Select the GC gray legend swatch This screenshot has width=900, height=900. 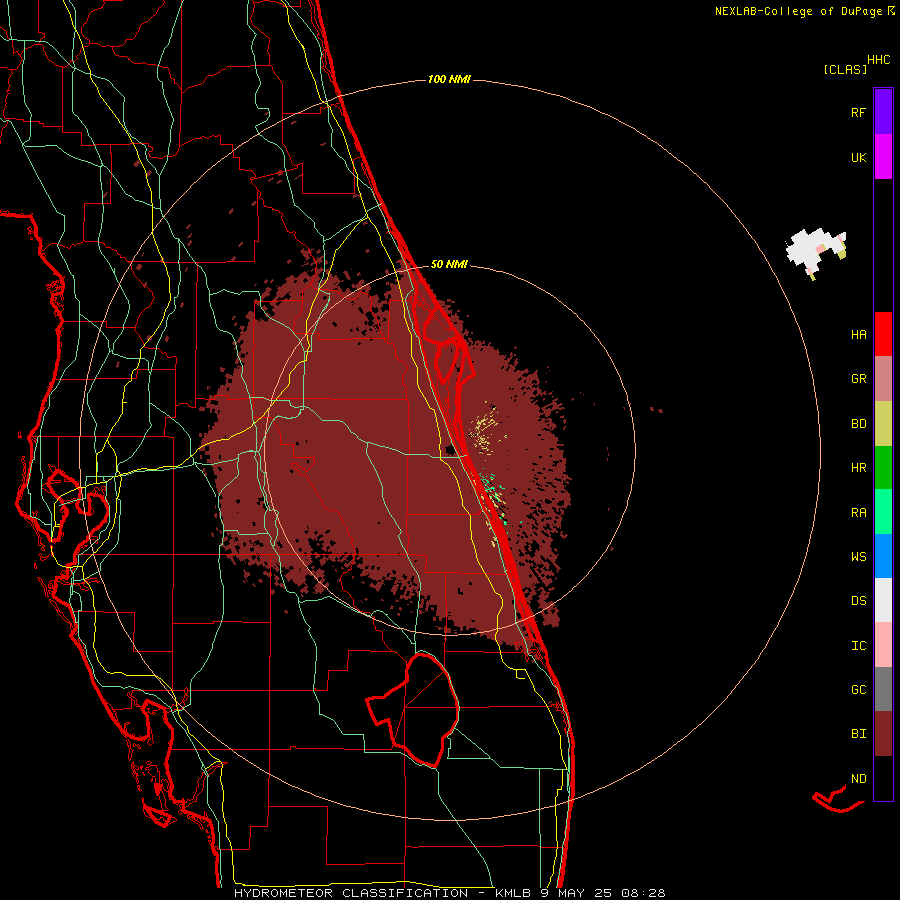[x=883, y=689]
